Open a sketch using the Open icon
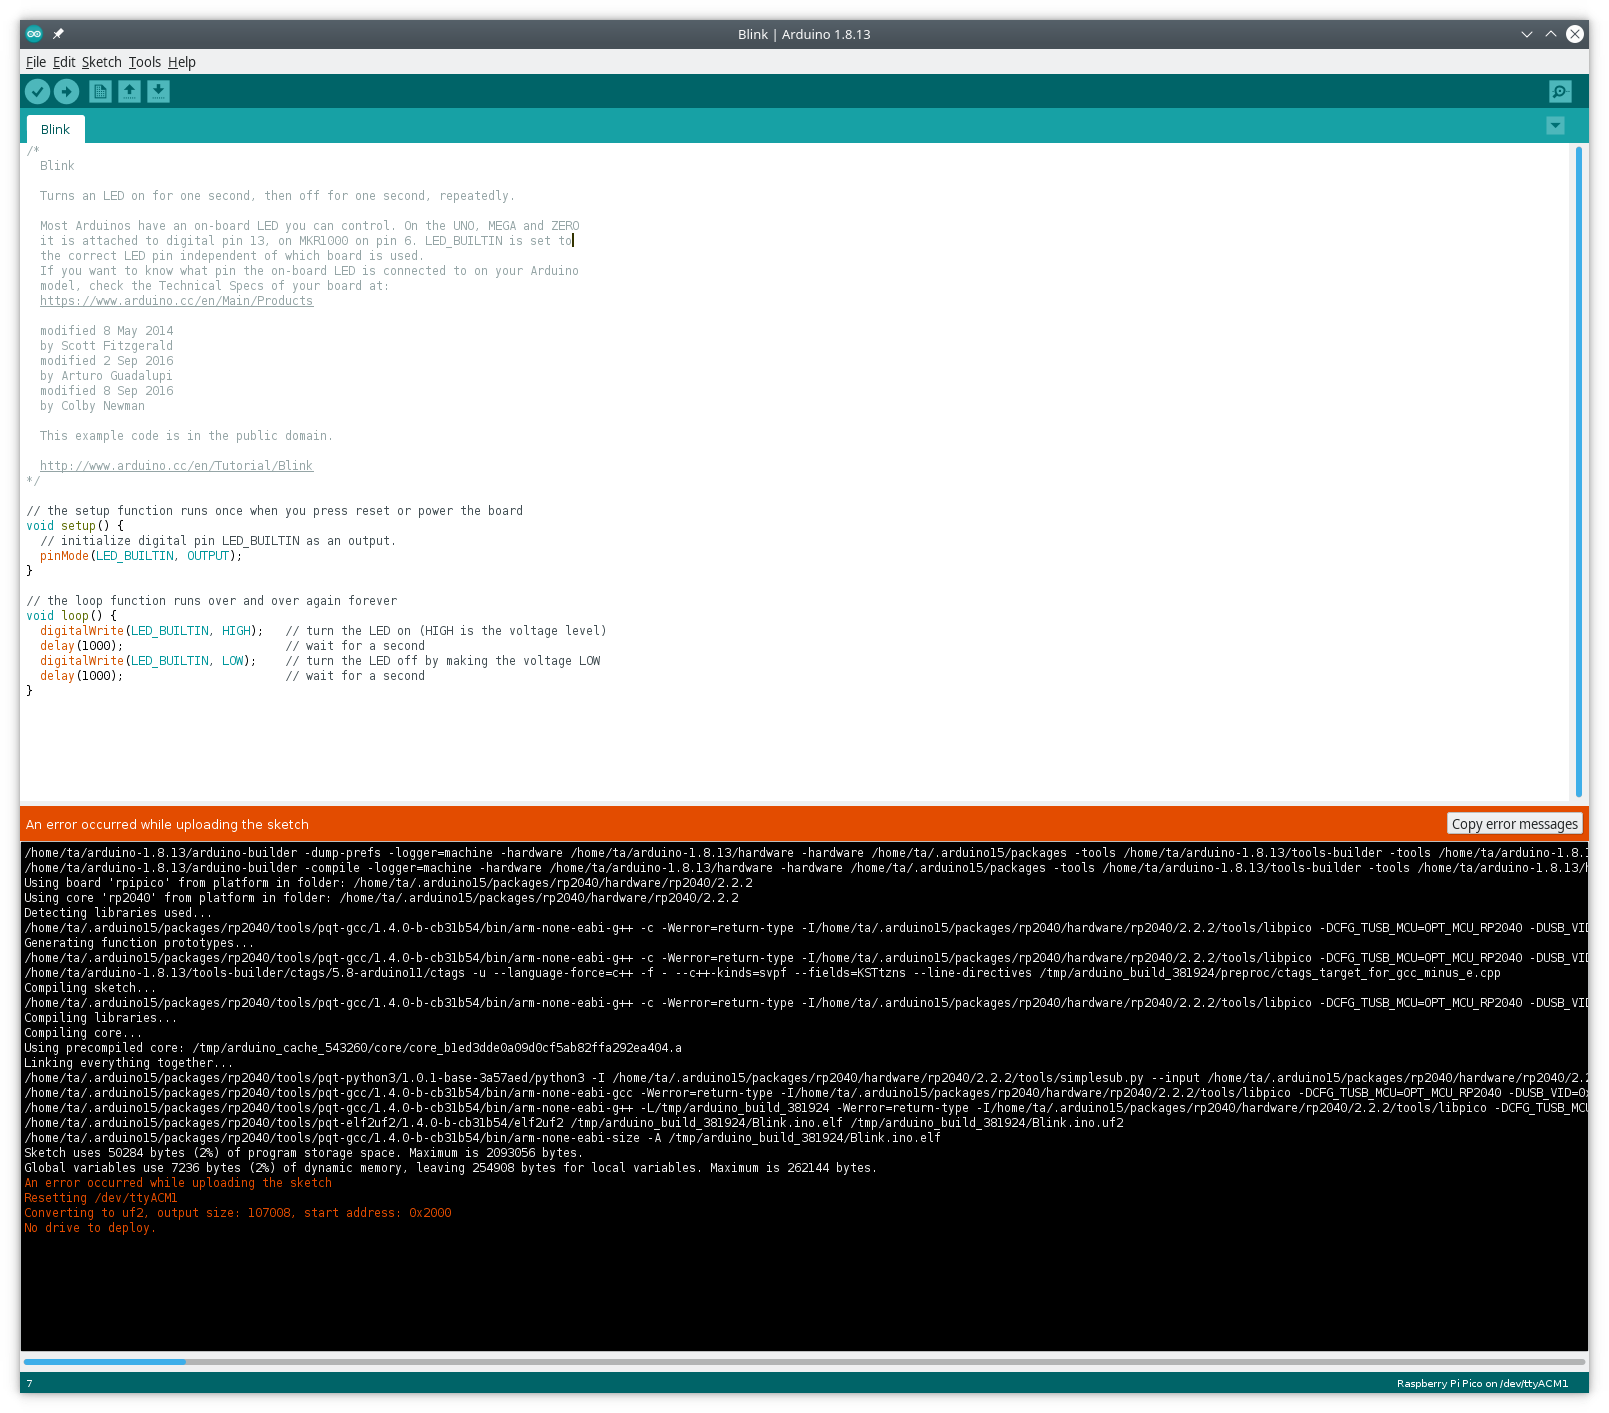The image size is (1609, 1413). pyautogui.click(x=129, y=92)
